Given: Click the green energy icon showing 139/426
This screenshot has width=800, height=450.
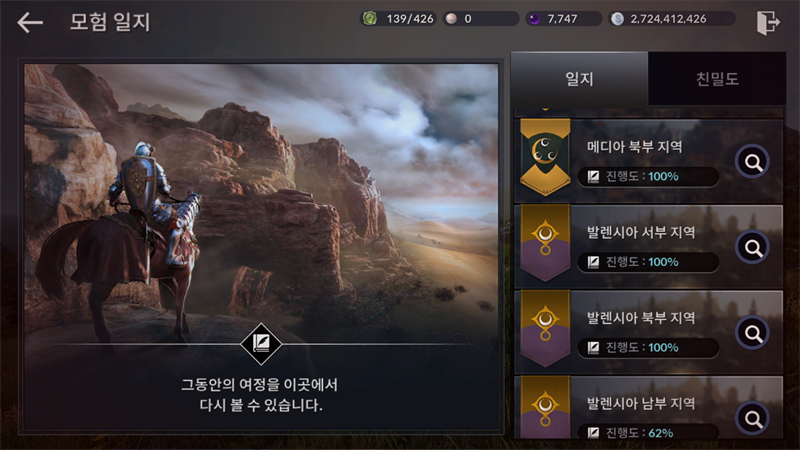Looking at the screenshot, I should coord(370,19).
